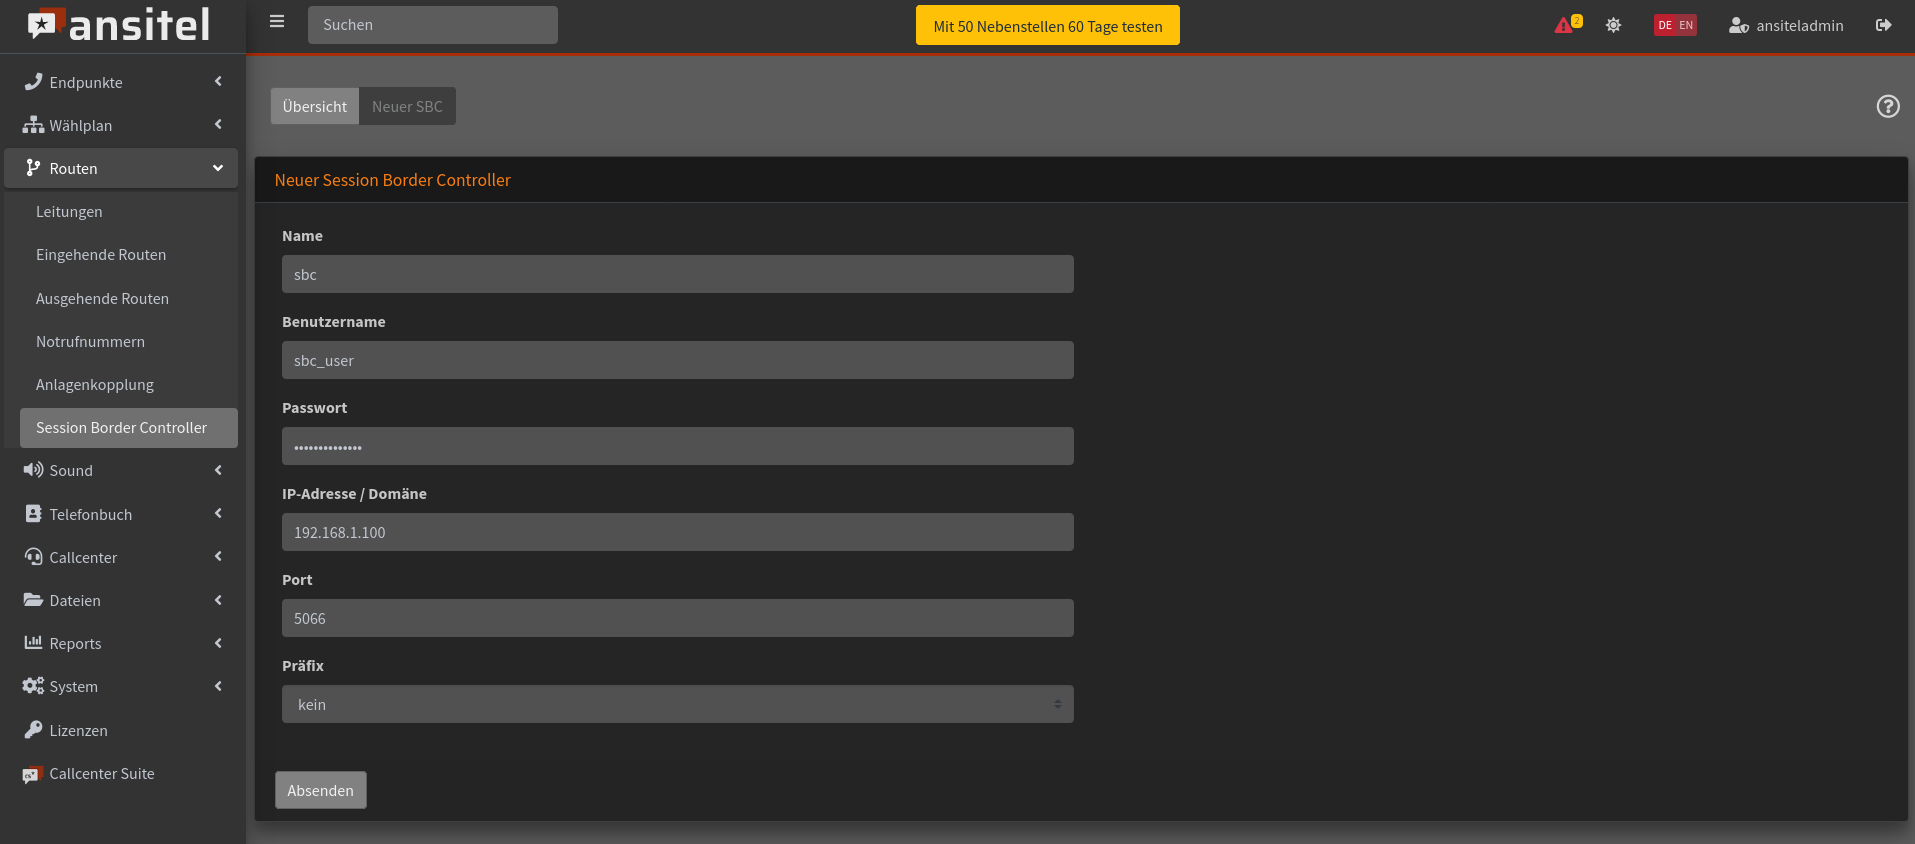
Task: Open the Lizenzen key menu entry
Action: [78, 731]
